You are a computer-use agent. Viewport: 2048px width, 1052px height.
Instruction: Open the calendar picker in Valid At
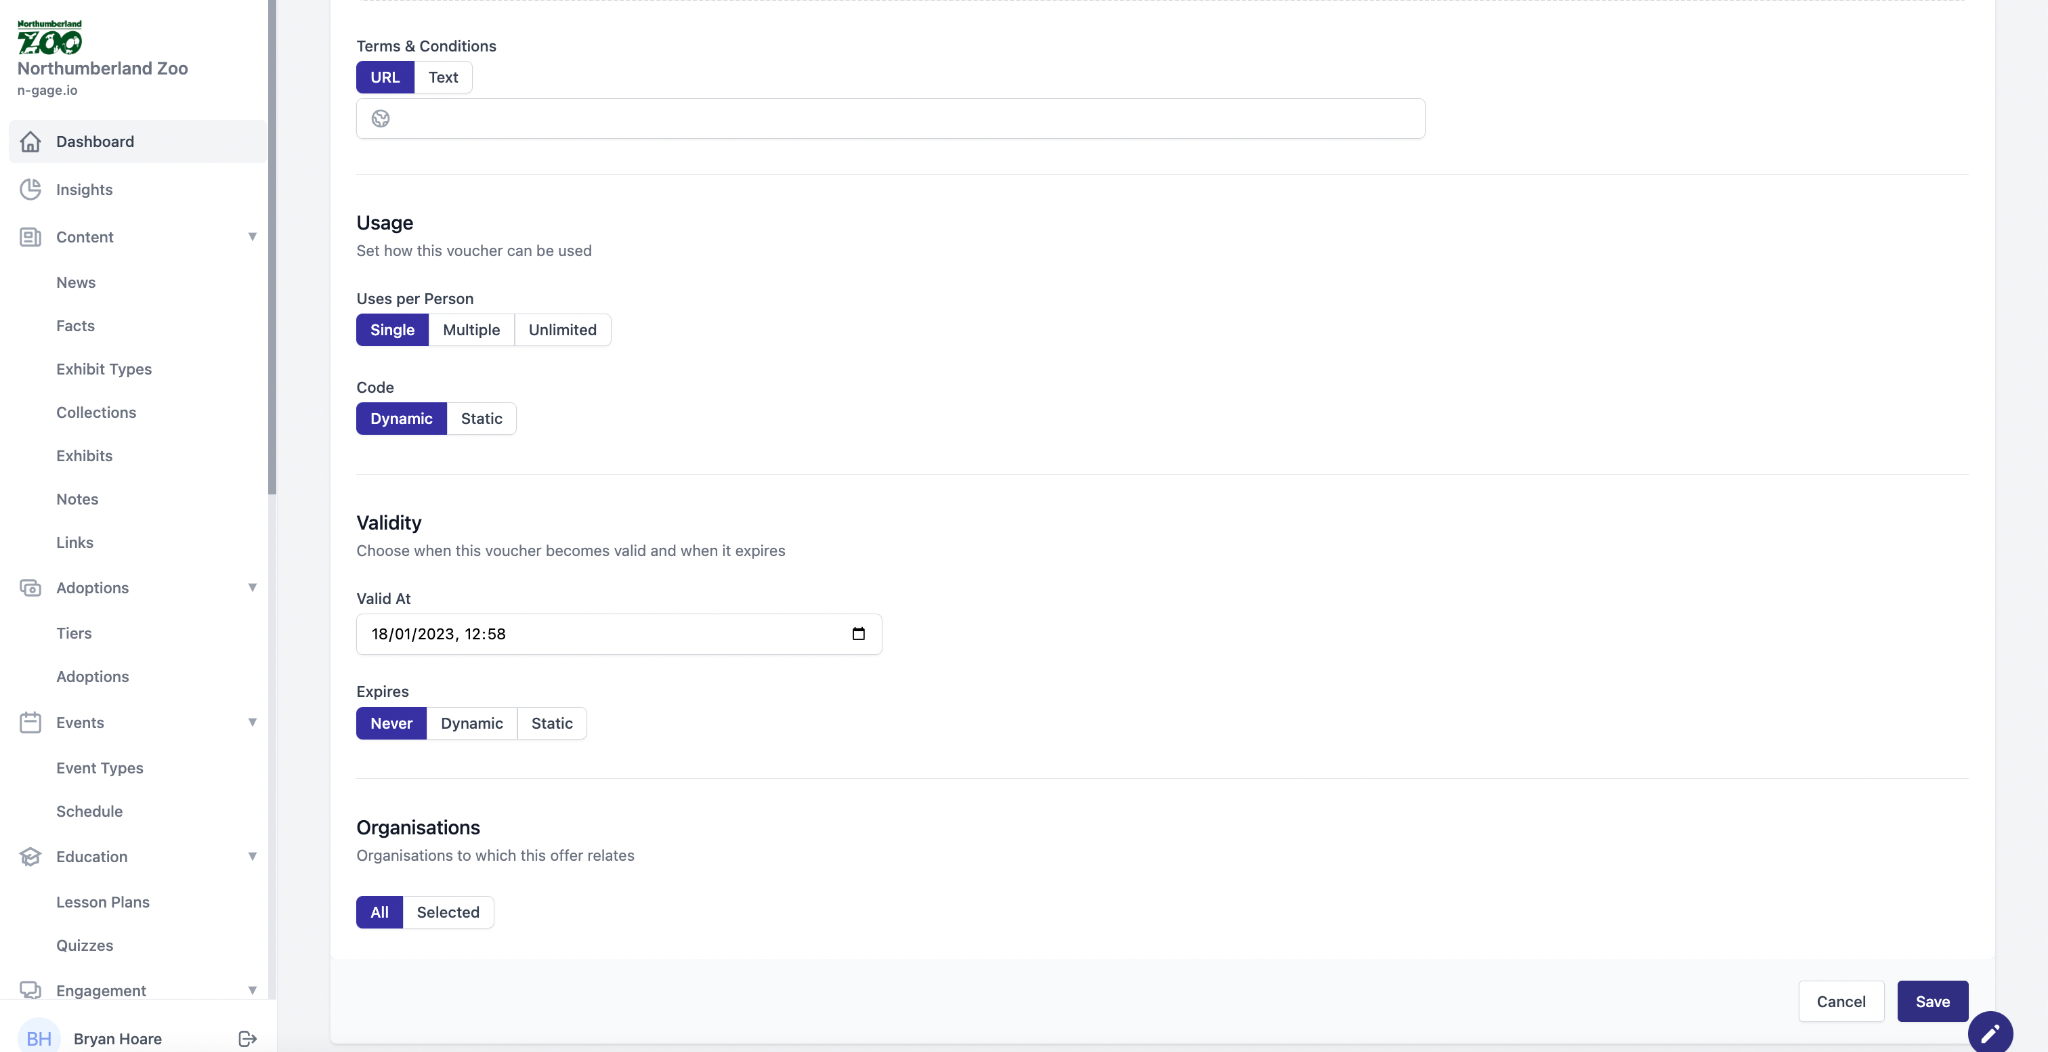pyautogui.click(x=858, y=634)
